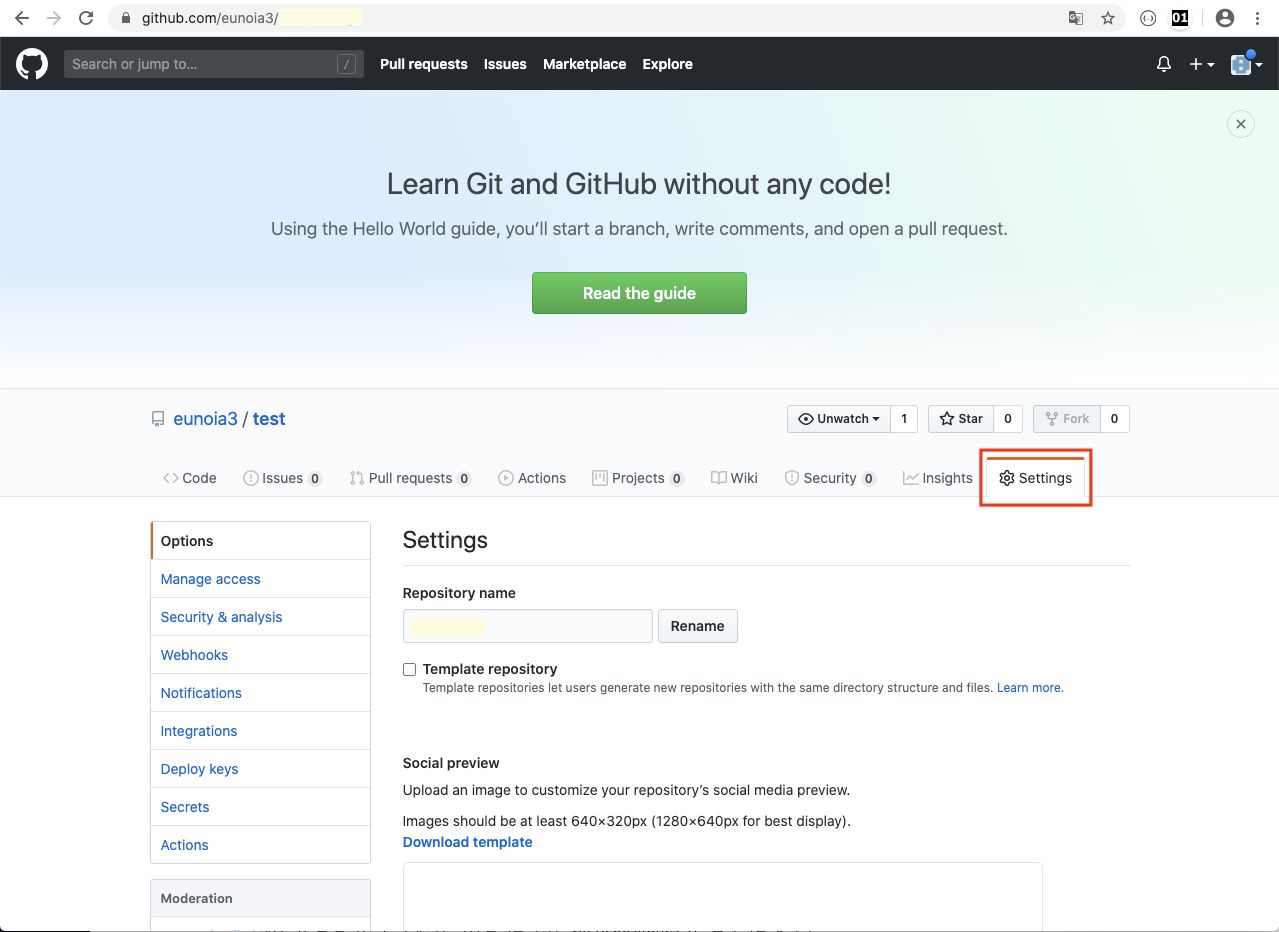Open the plus create-new dropdown
The image size is (1279, 932).
[x=1202, y=64]
